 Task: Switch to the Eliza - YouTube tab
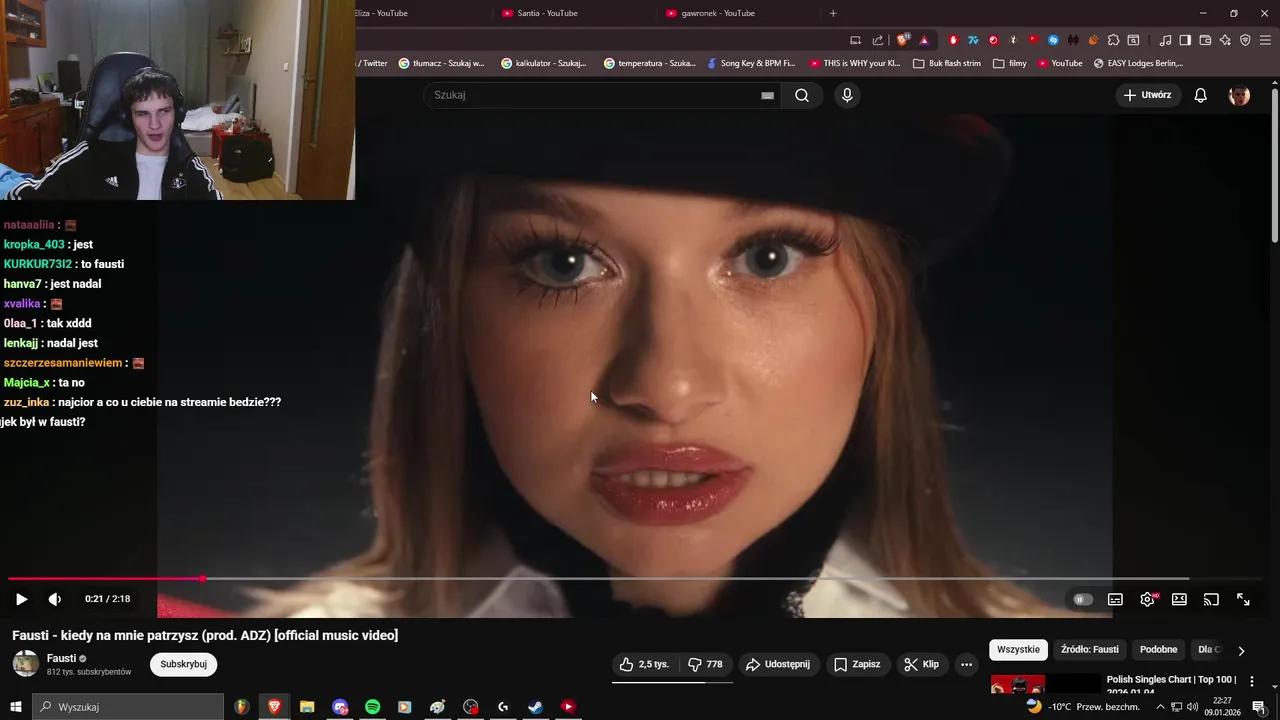[x=420, y=13]
